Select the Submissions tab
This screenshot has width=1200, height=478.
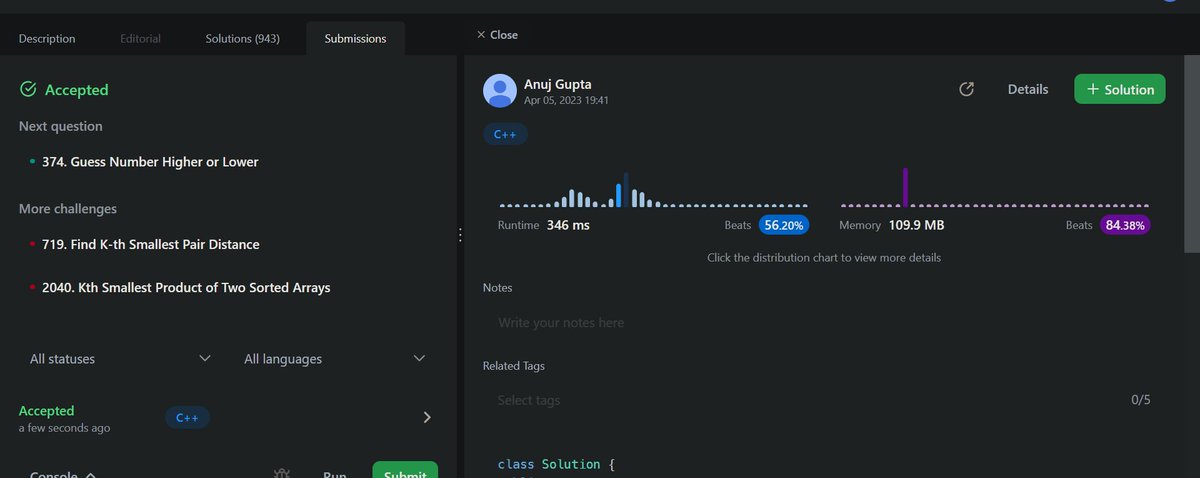355,38
